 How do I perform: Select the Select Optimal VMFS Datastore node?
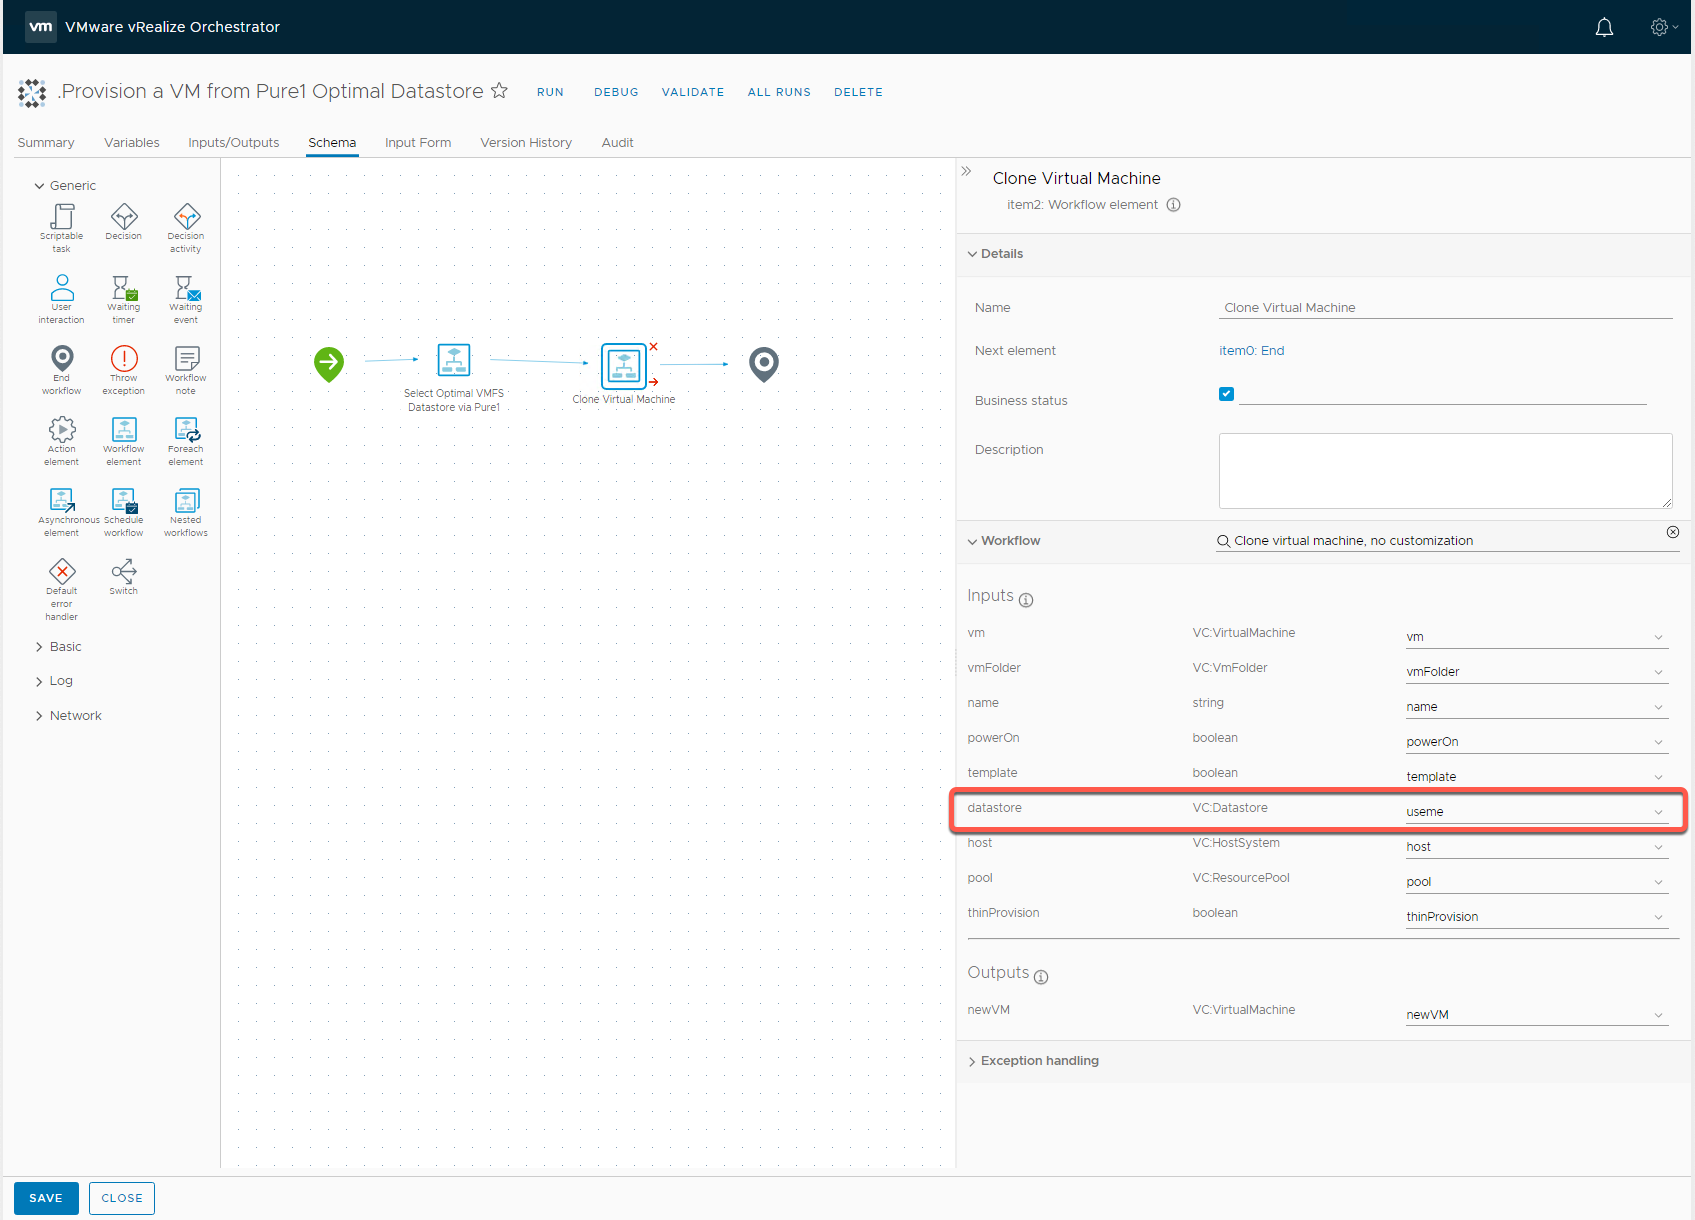pyautogui.click(x=454, y=360)
